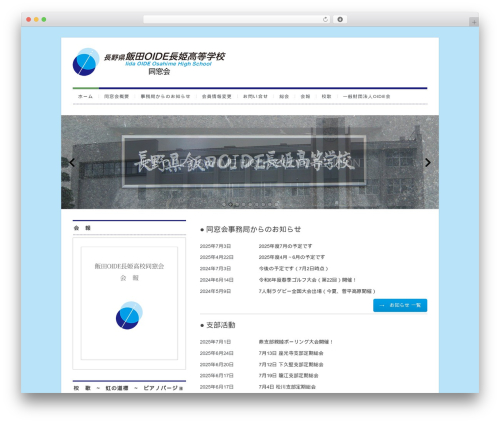
Task: Click the circular icon right of address bar
Action: coord(340,20)
